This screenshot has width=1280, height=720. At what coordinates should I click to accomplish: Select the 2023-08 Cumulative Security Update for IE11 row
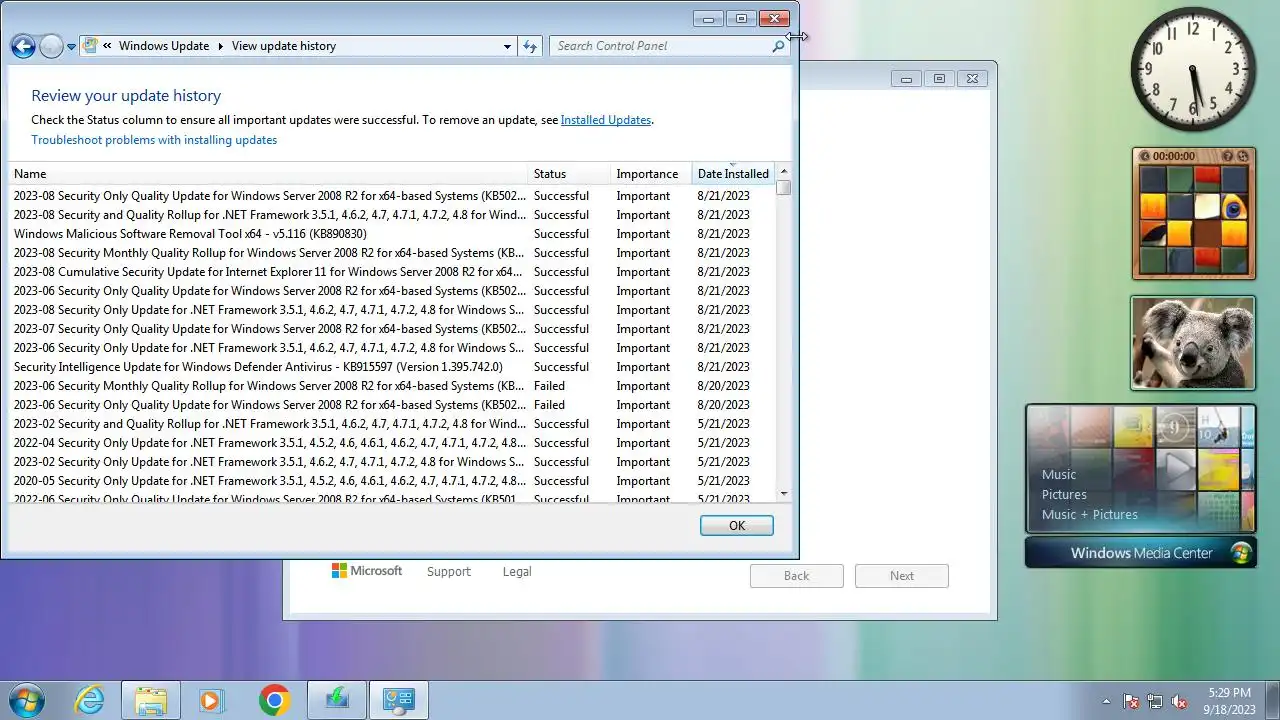click(x=392, y=272)
